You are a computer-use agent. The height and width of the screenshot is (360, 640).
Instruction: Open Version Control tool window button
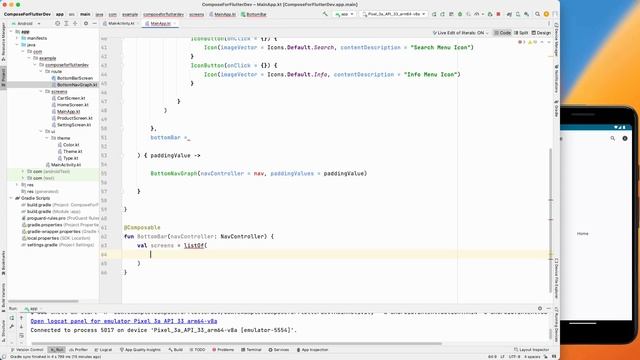click(27, 350)
